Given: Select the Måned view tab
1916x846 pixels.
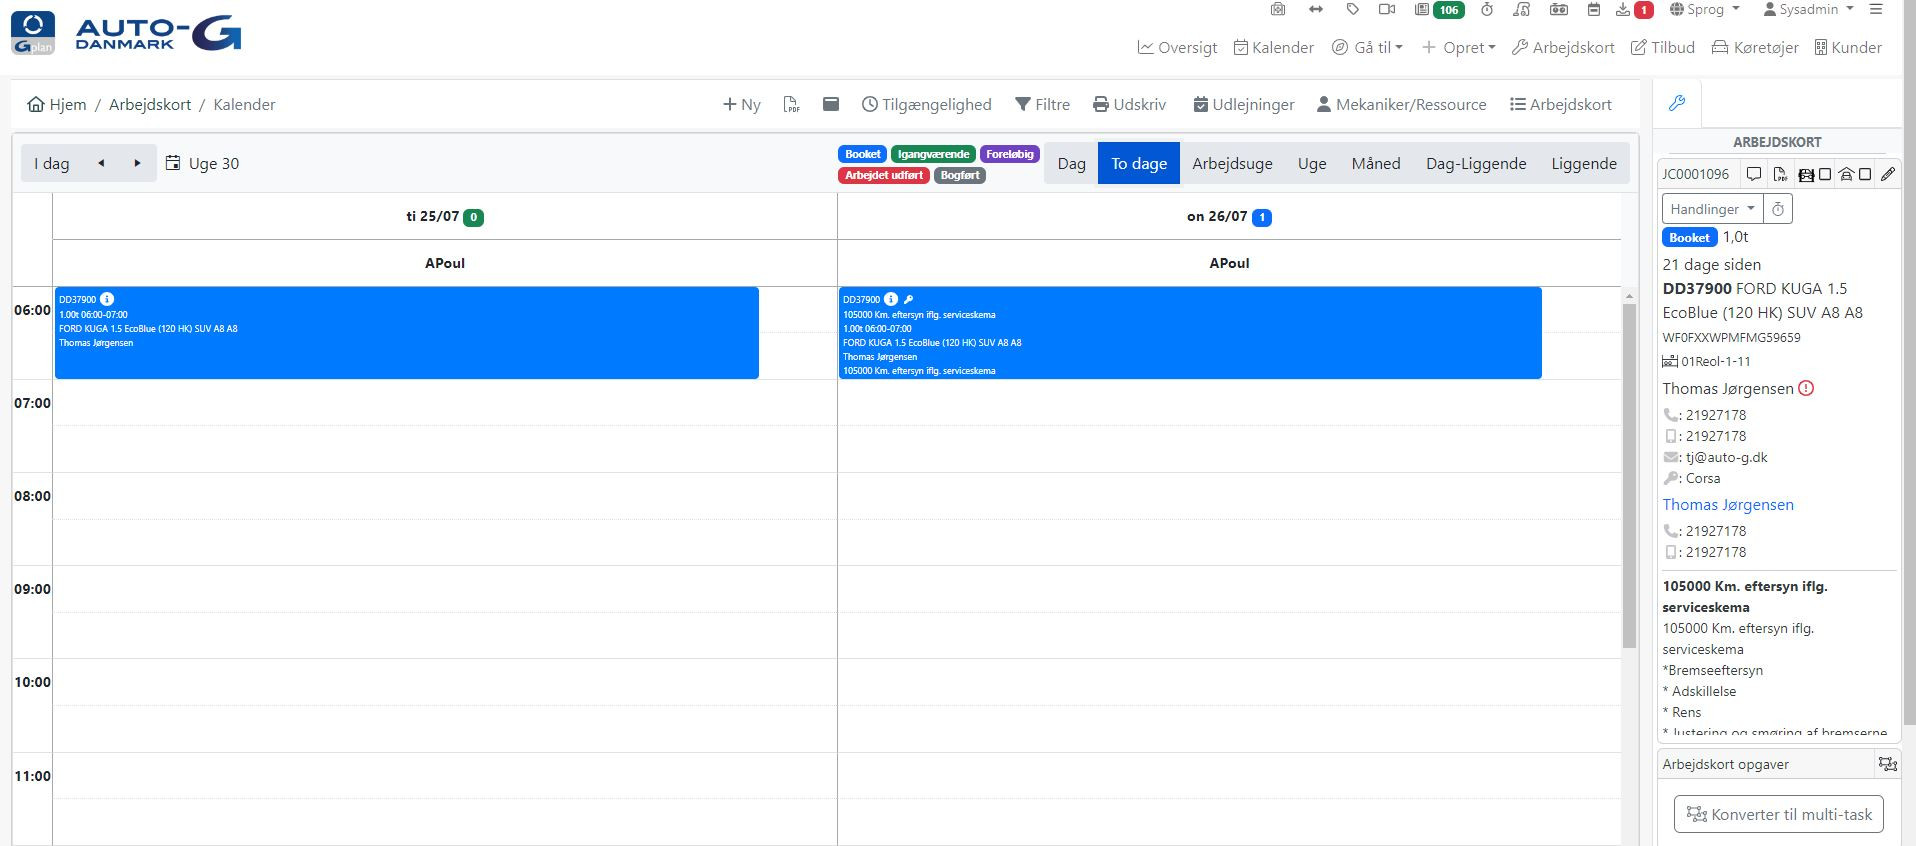Looking at the screenshot, I should pyautogui.click(x=1375, y=164).
